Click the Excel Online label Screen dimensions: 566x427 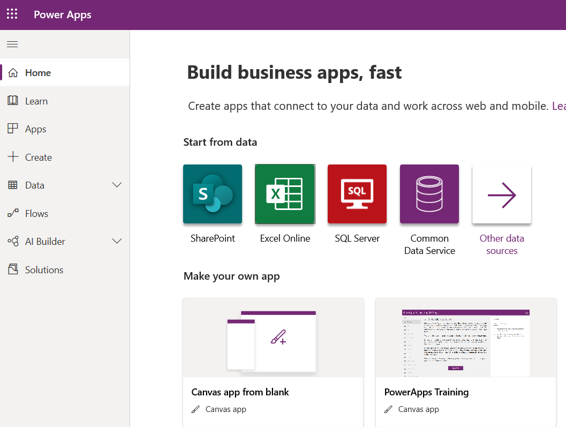pyautogui.click(x=285, y=238)
